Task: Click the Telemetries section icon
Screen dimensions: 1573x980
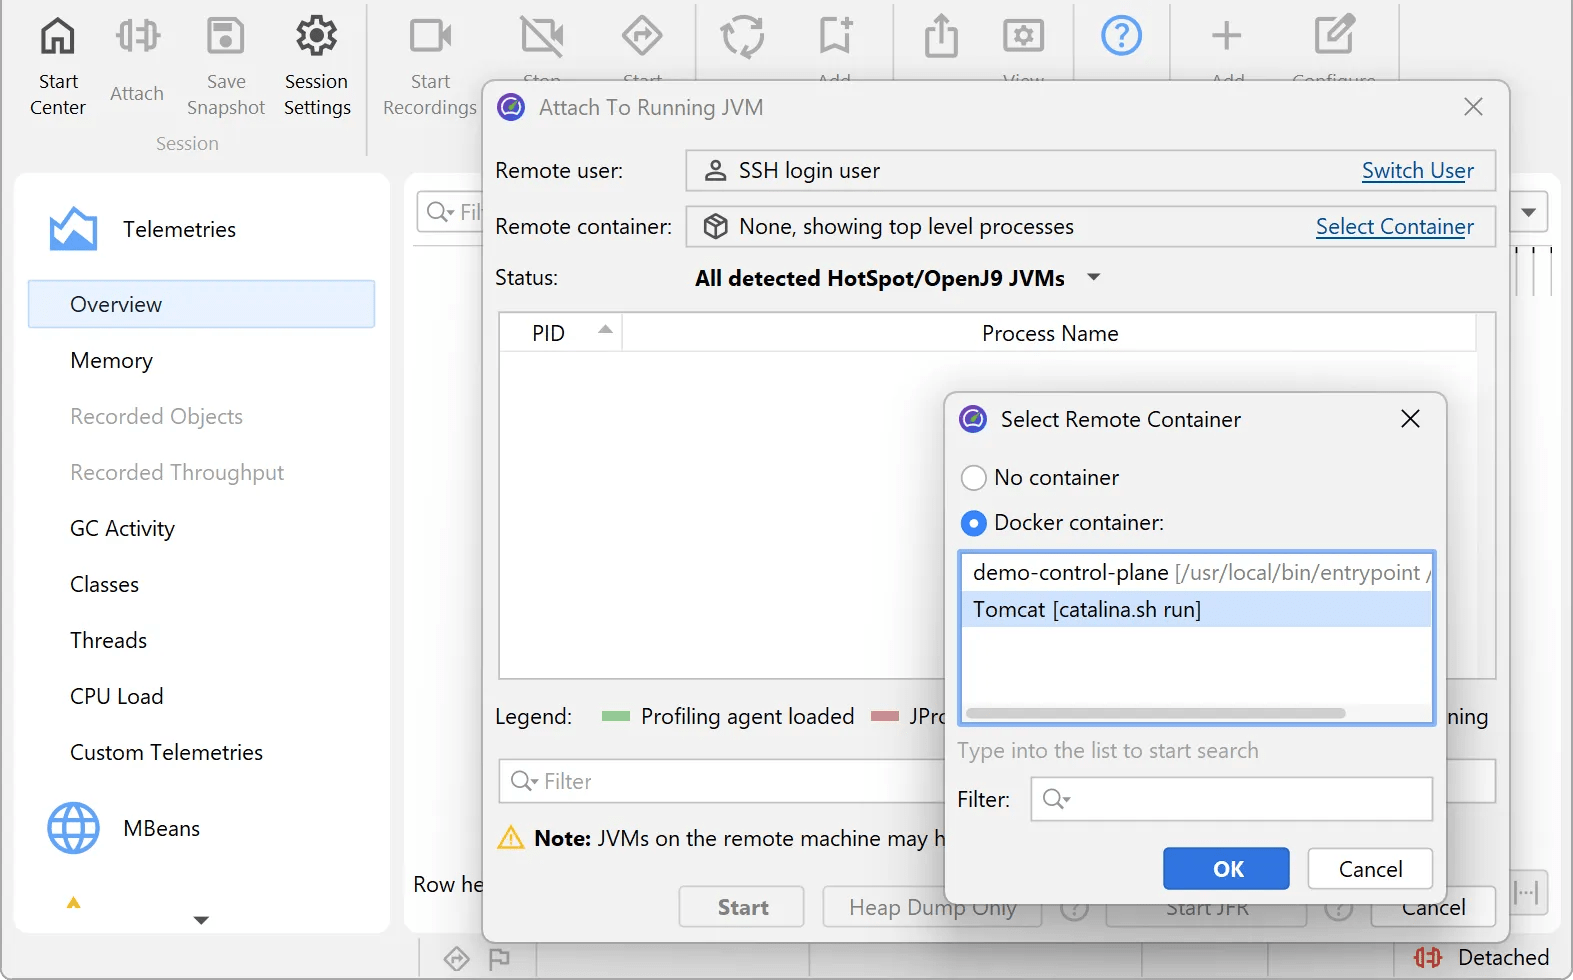Action: (x=73, y=229)
